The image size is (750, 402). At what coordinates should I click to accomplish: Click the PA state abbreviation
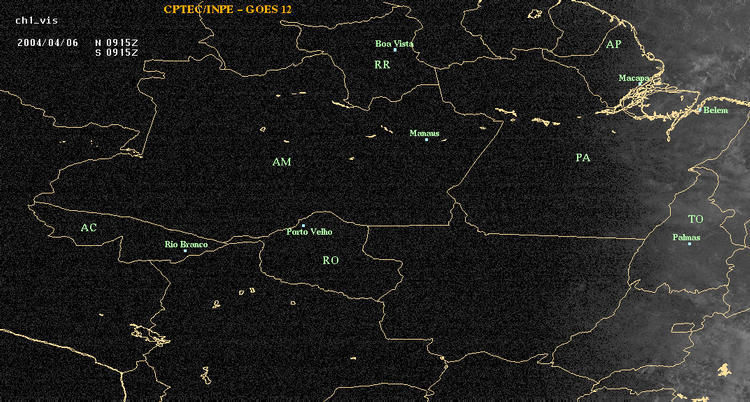[x=583, y=158]
